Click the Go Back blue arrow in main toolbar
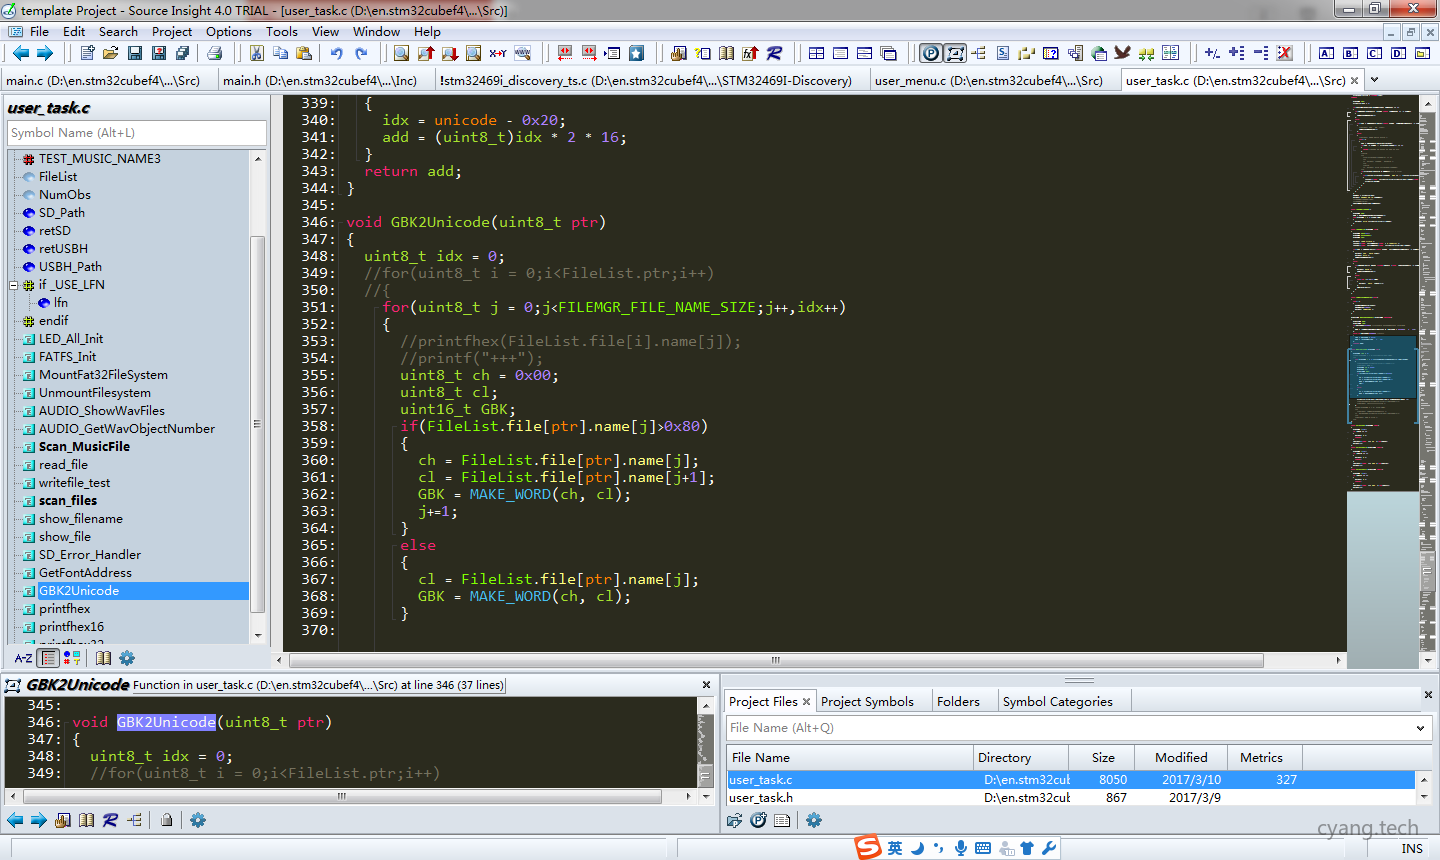 20,53
